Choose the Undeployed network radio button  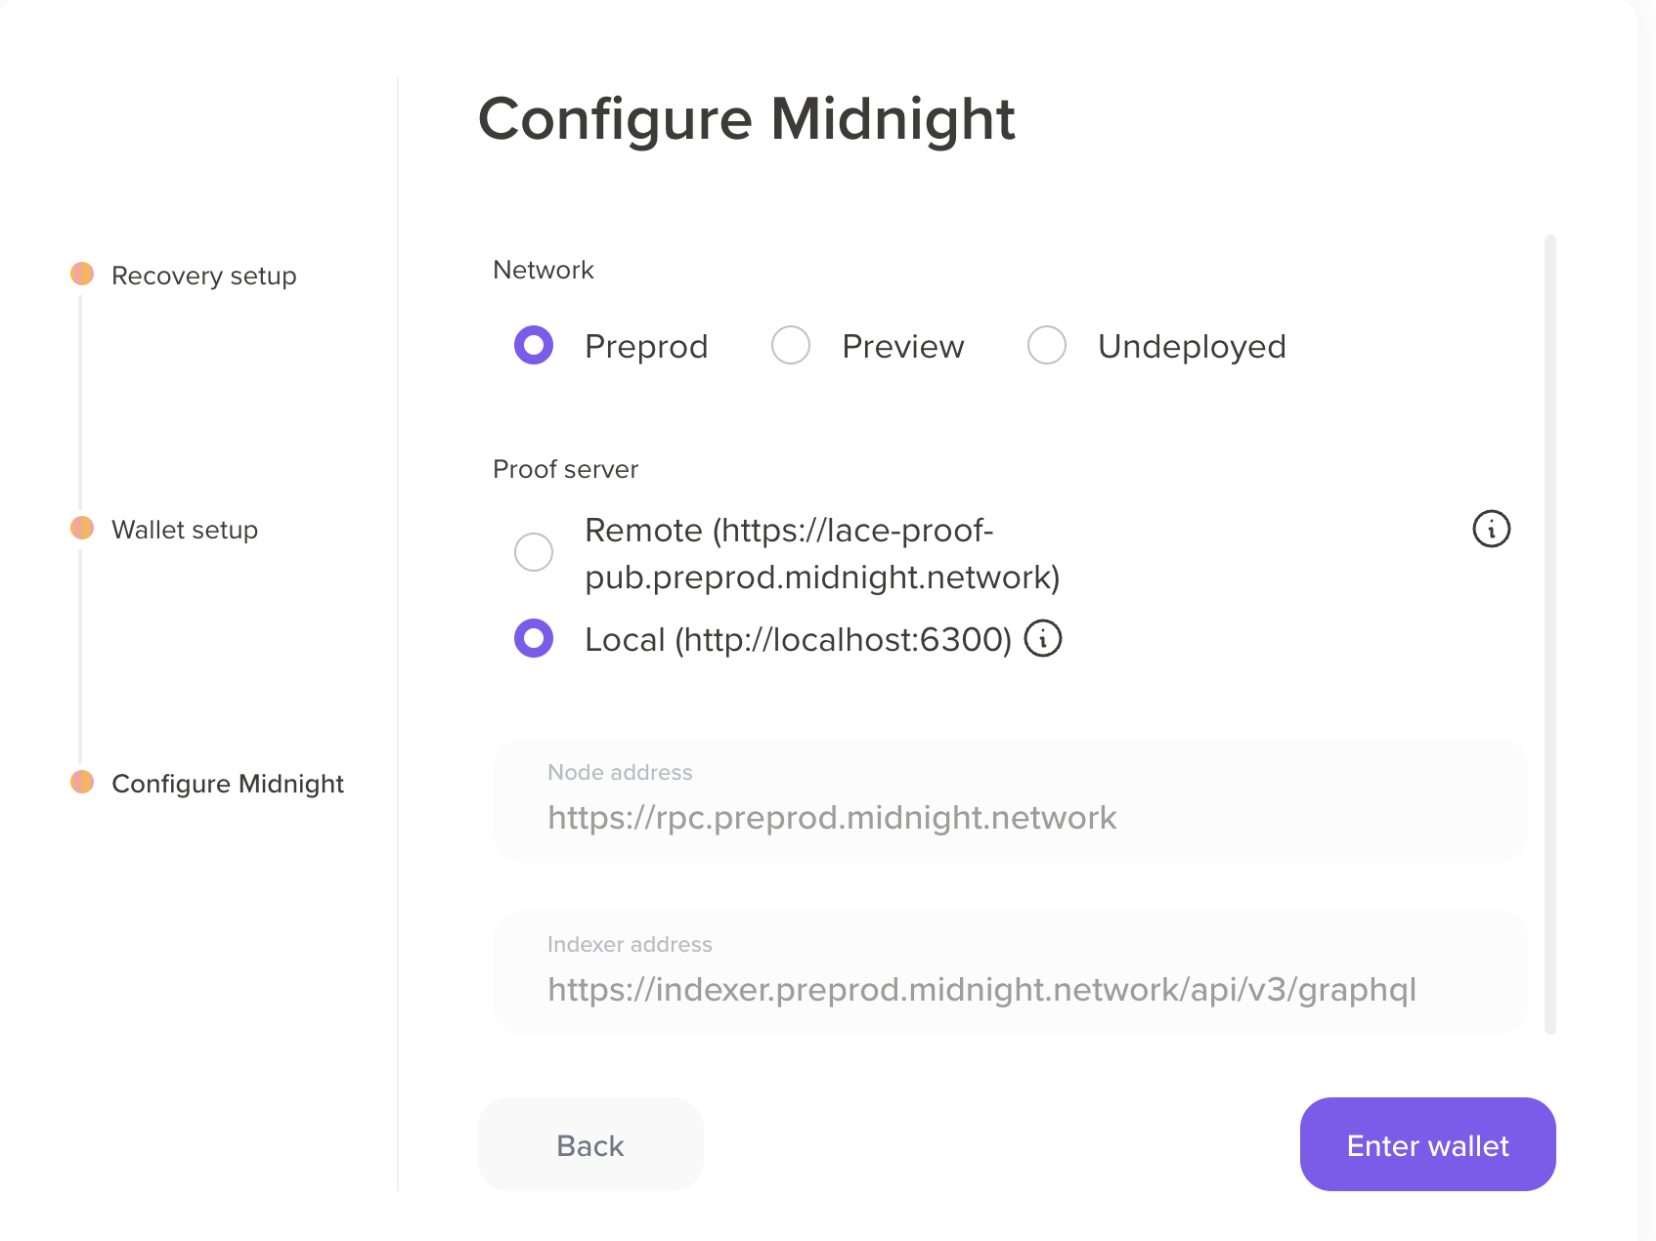point(1047,346)
